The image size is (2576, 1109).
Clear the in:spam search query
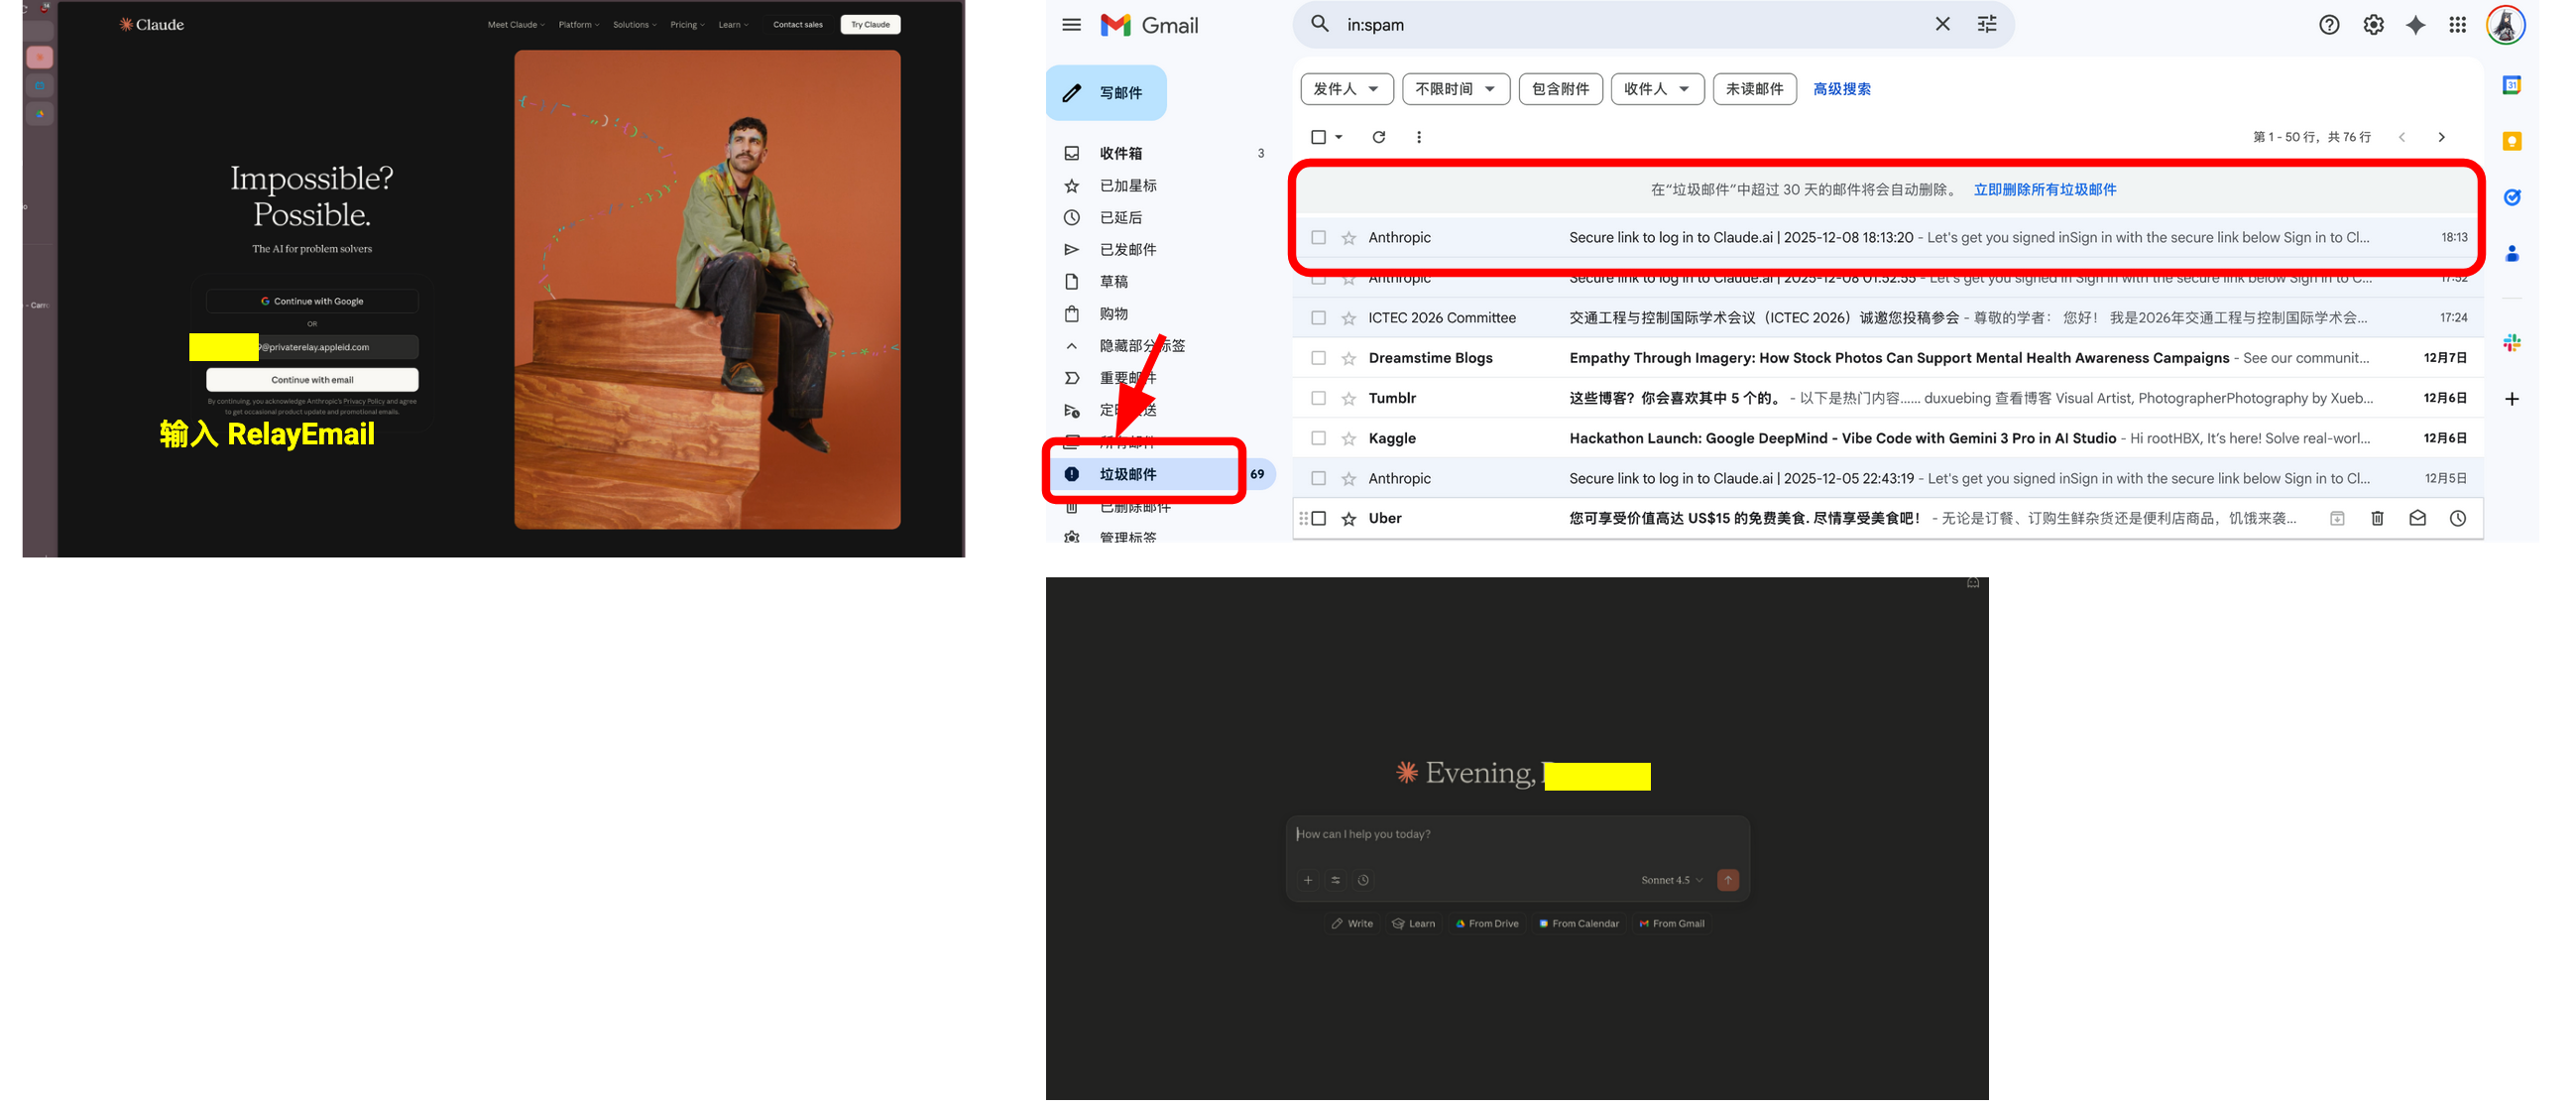pyautogui.click(x=1942, y=24)
